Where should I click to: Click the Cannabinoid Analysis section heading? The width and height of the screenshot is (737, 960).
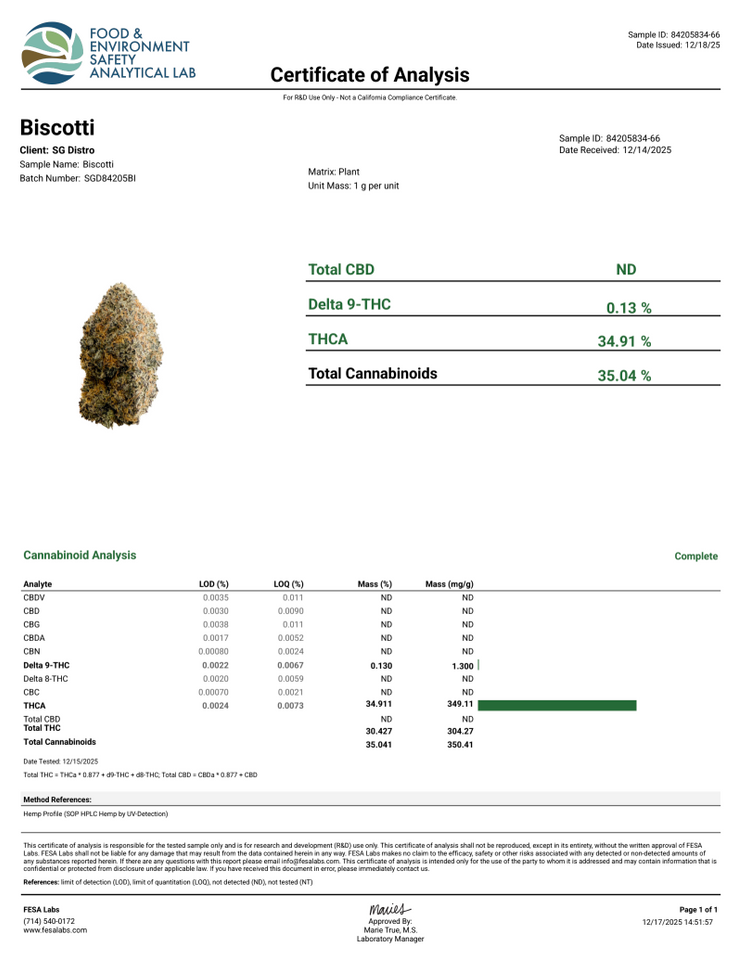[80, 555]
